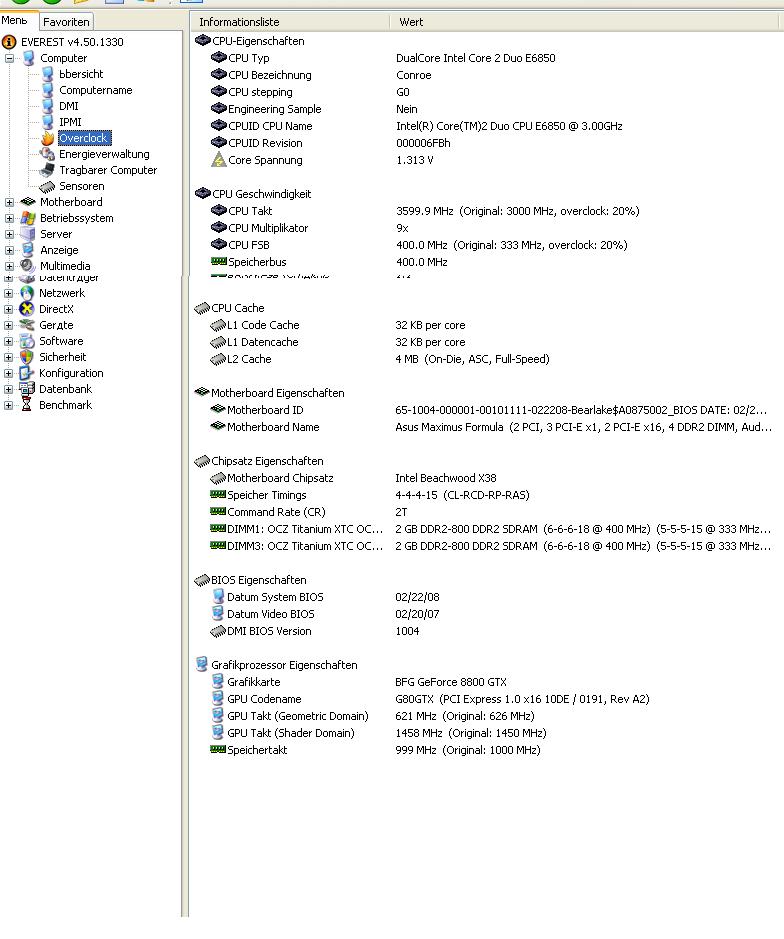Click the Server icon in the tree

tap(28, 234)
